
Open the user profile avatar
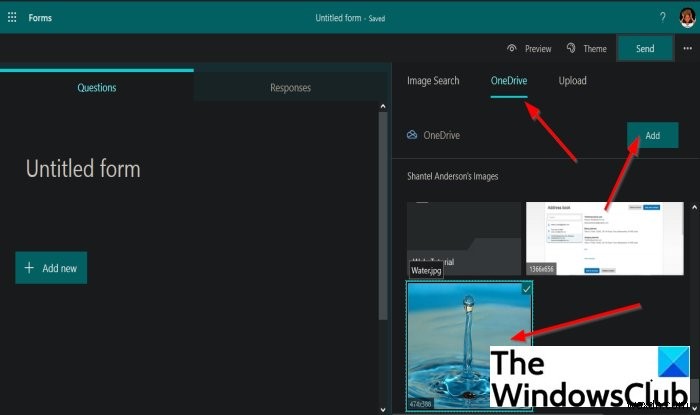[x=688, y=17]
